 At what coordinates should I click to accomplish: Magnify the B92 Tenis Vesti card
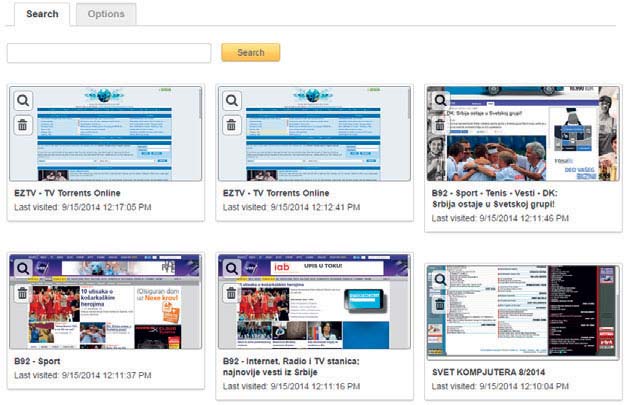[x=440, y=100]
